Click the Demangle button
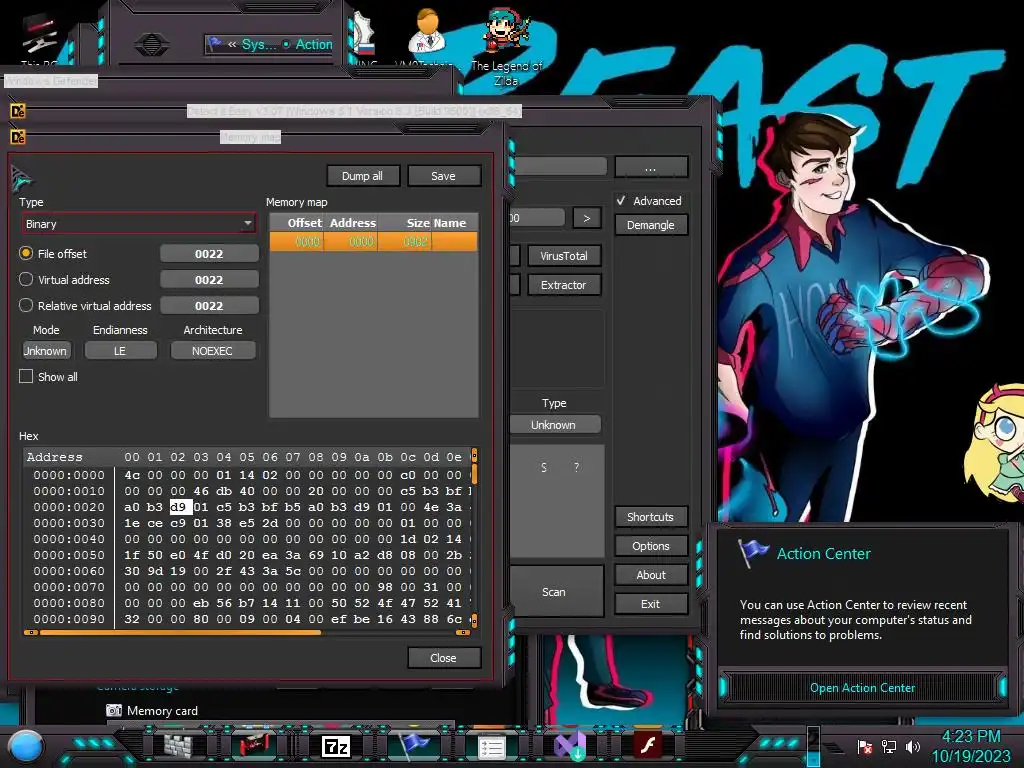 point(650,225)
